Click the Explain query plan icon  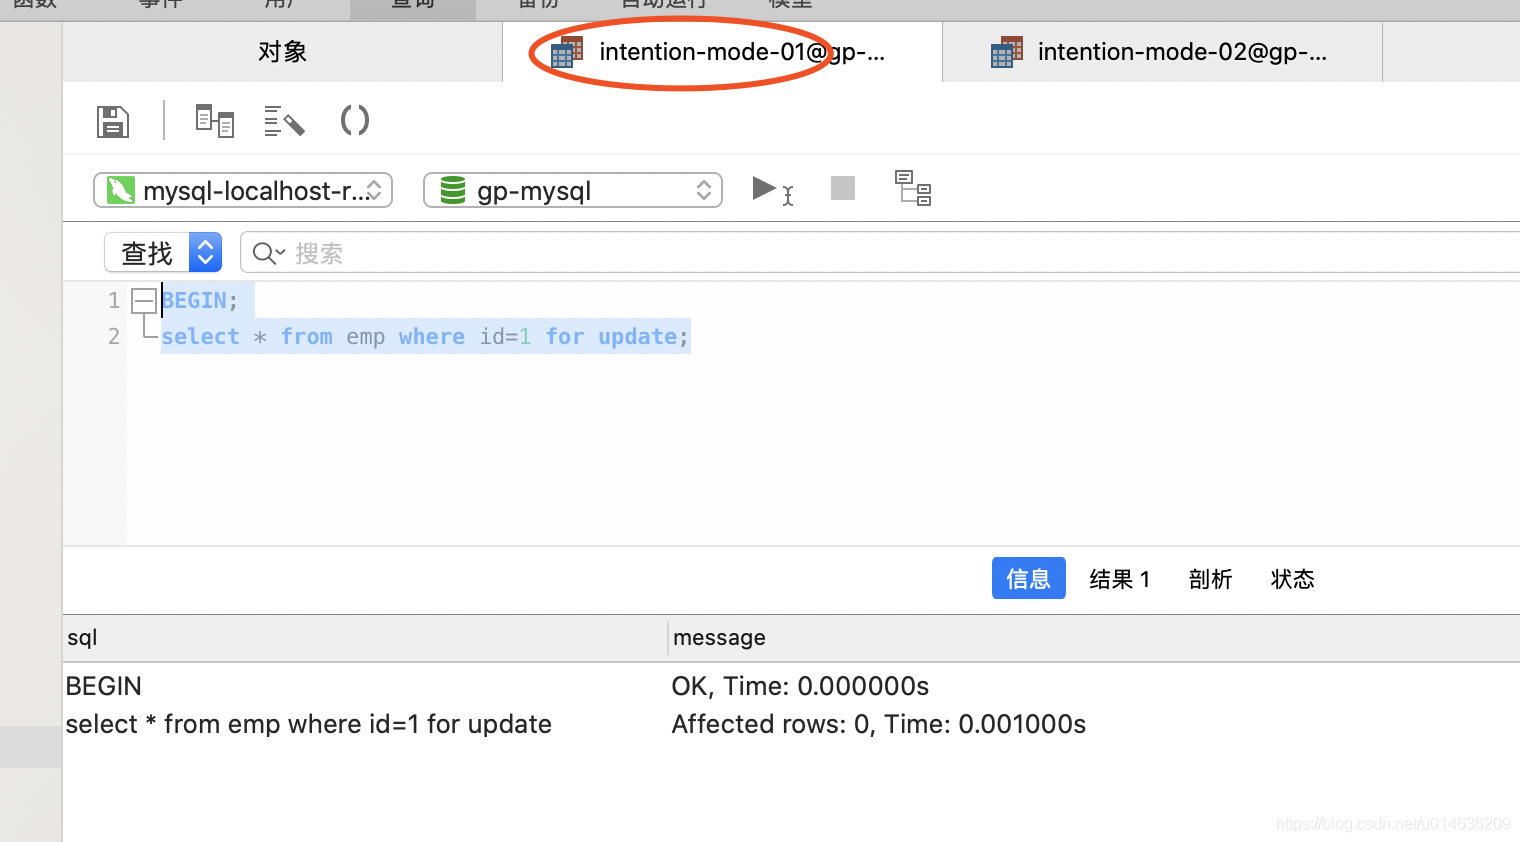pos(913,188)
